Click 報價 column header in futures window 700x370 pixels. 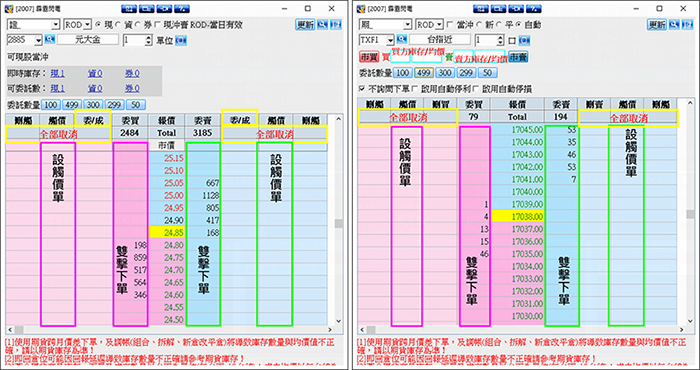(x=517, y=104)
